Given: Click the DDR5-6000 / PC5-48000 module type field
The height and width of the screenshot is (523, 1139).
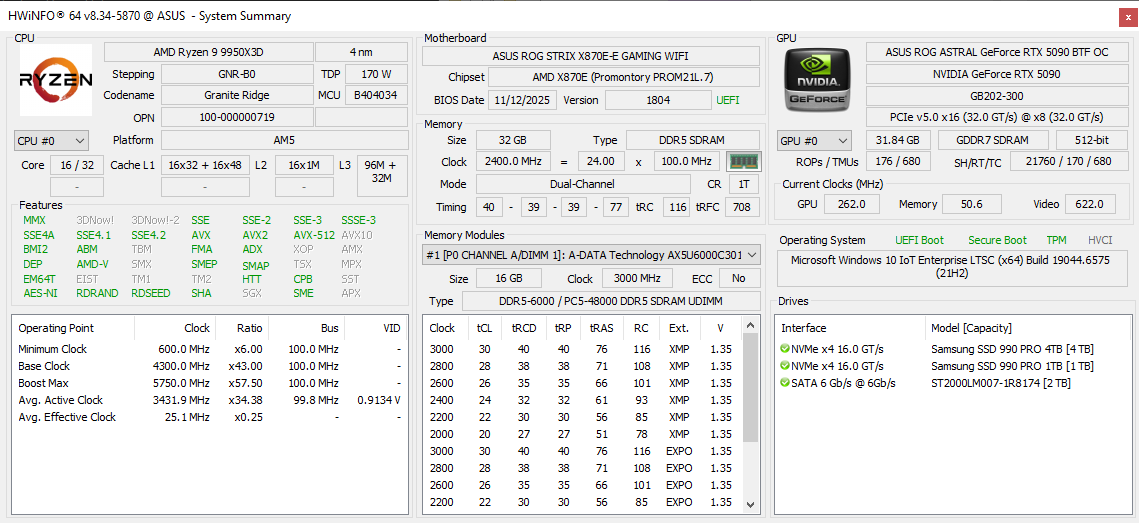Looking at the screenshot, I should (x=611, y=301).
